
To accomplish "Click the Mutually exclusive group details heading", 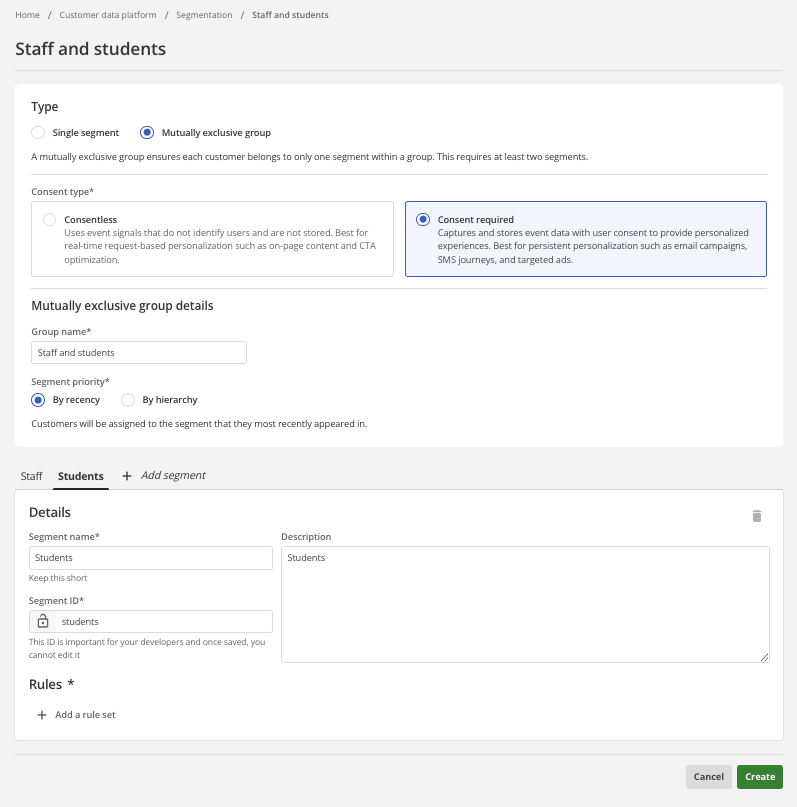I will pyautogui.click(x=122, y=306).
